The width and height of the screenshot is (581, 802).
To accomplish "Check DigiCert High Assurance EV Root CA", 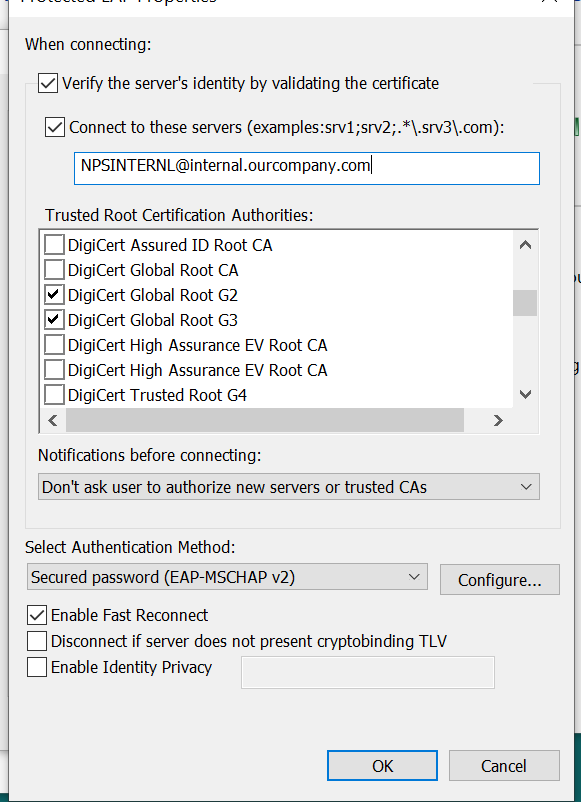I will (x=54, y=344).
